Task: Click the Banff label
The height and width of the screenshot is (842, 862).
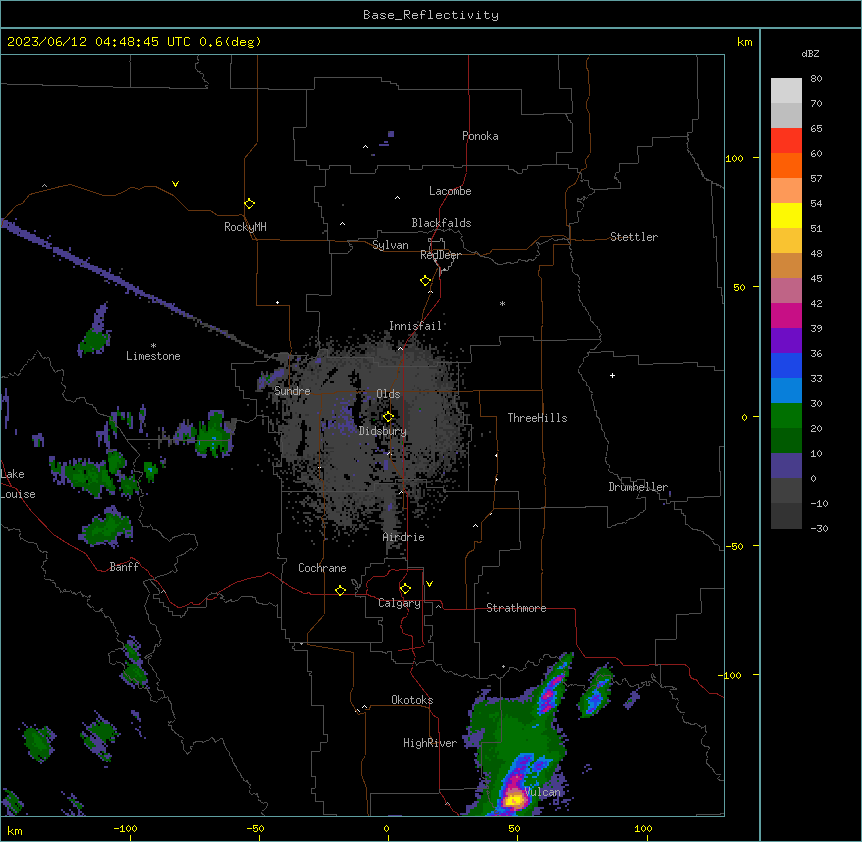Action: point(124,567)
